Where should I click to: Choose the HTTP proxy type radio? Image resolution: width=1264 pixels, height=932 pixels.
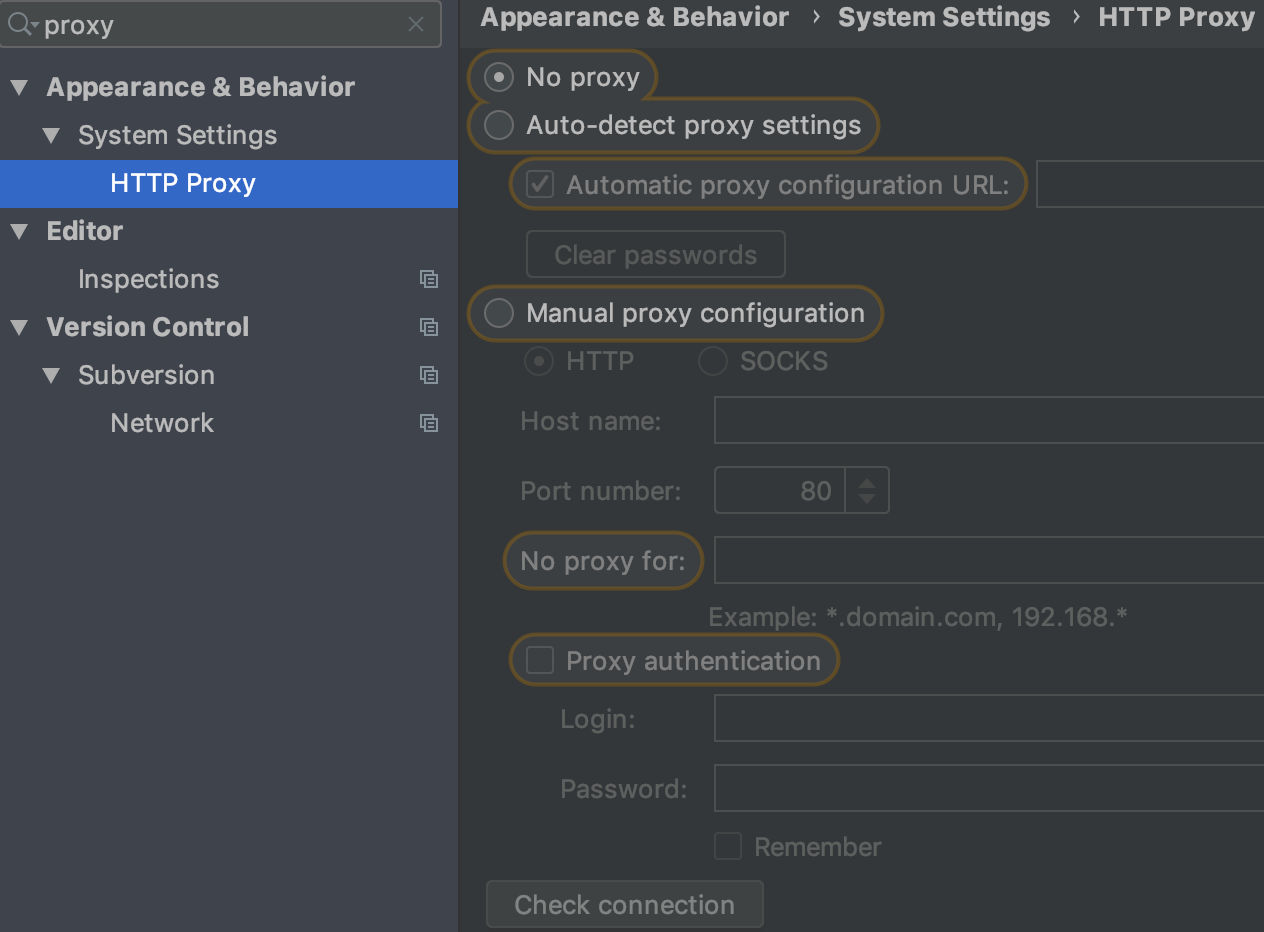point(539,361)
